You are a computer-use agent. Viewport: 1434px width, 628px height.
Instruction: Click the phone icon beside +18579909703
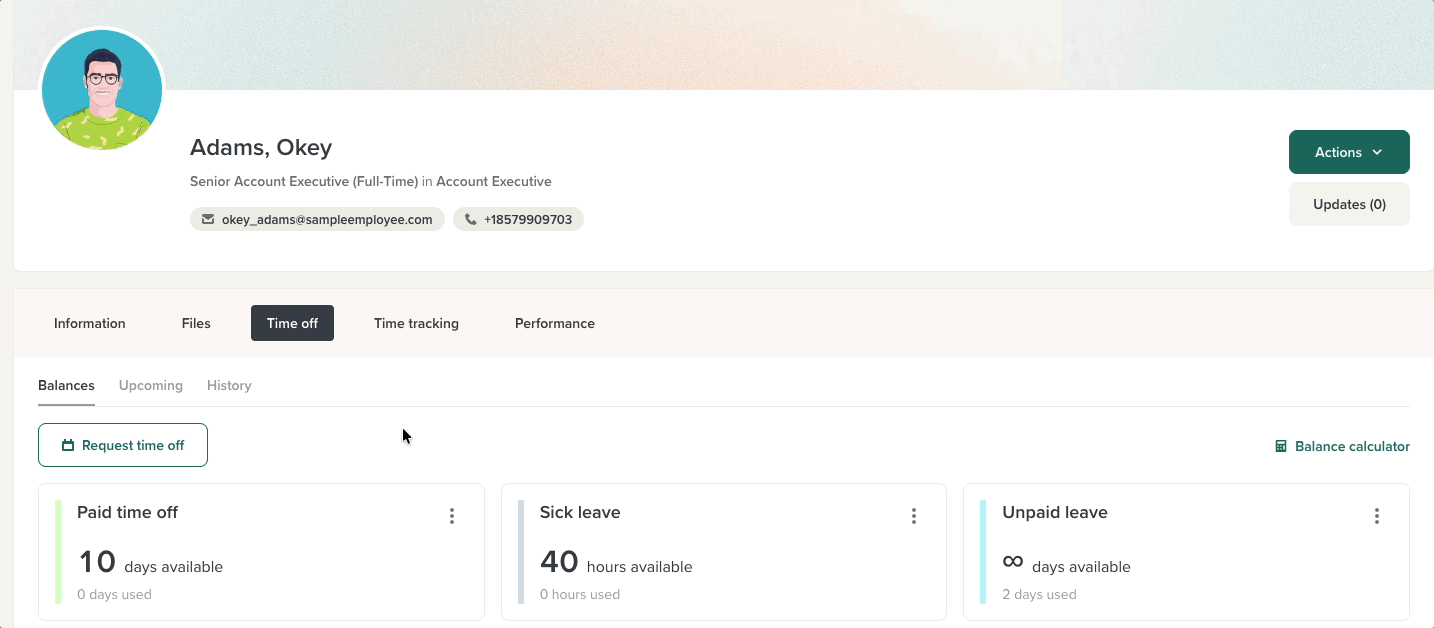click(x=471, y=219)
